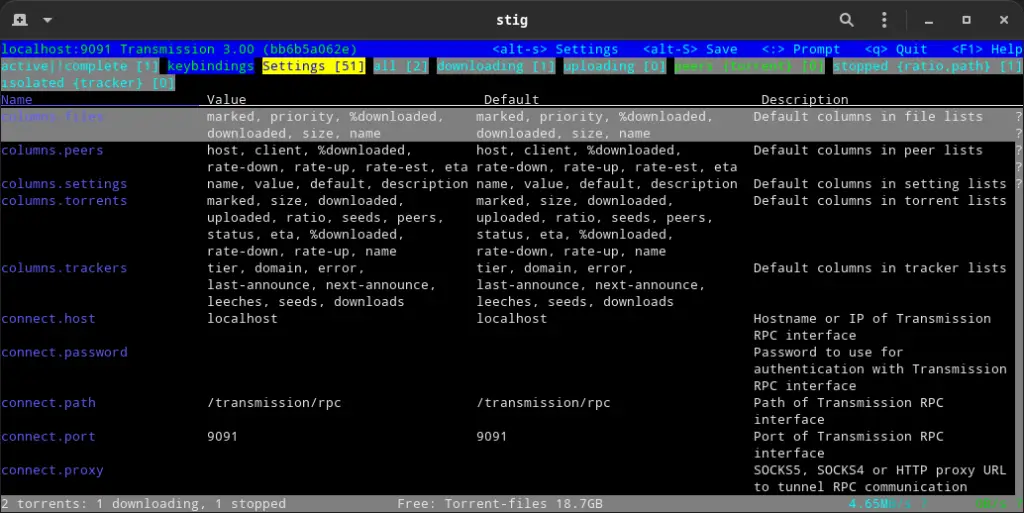Click 'Default columns in peer lists' description

pyautogui.click(x=868, y=150)
